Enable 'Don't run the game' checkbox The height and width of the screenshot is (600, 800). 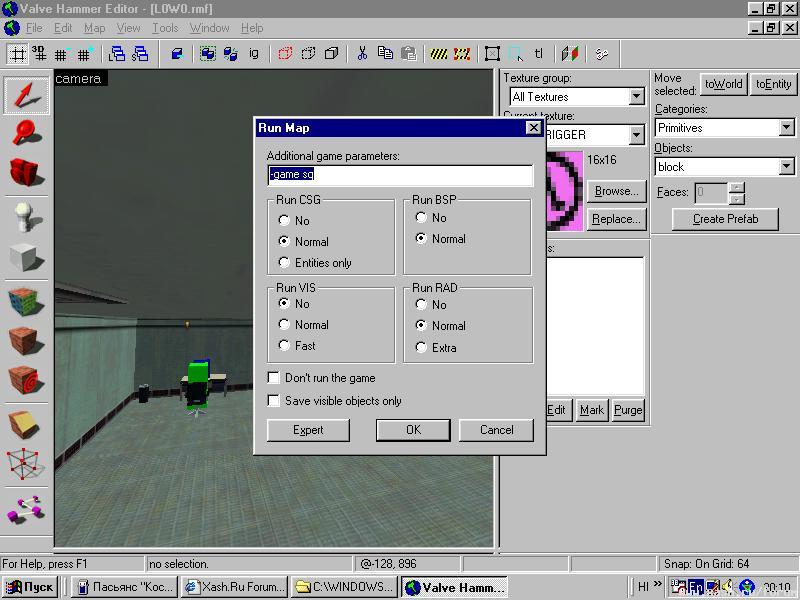point(274,378)
